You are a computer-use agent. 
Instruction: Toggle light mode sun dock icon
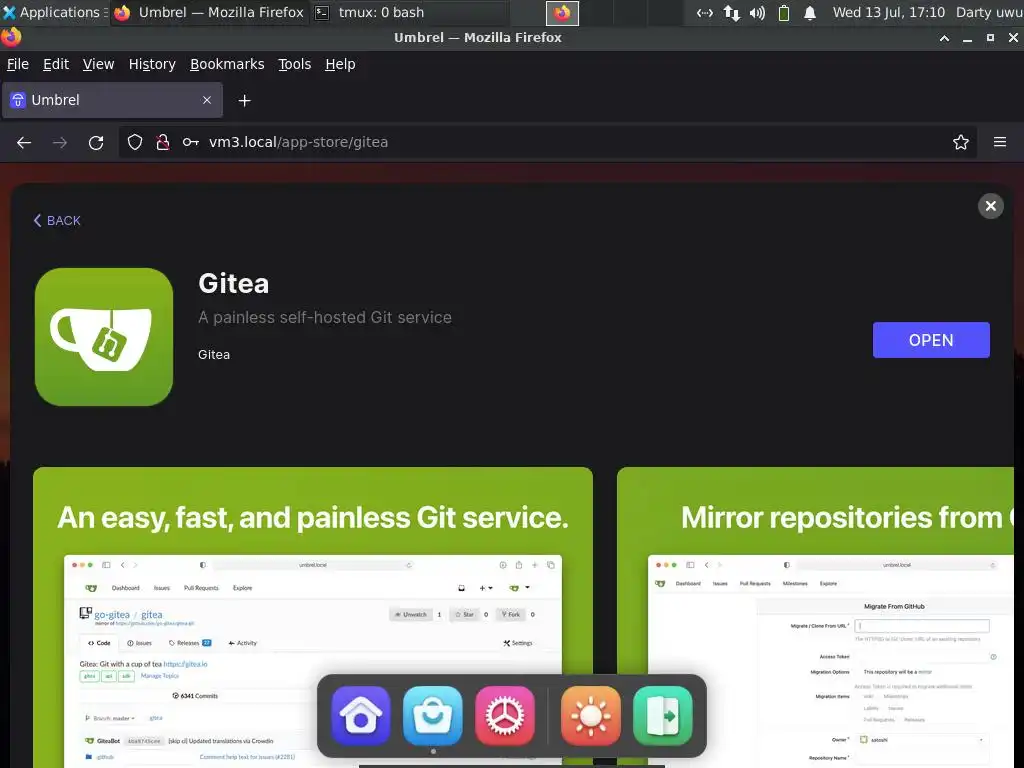click(590, 715)
